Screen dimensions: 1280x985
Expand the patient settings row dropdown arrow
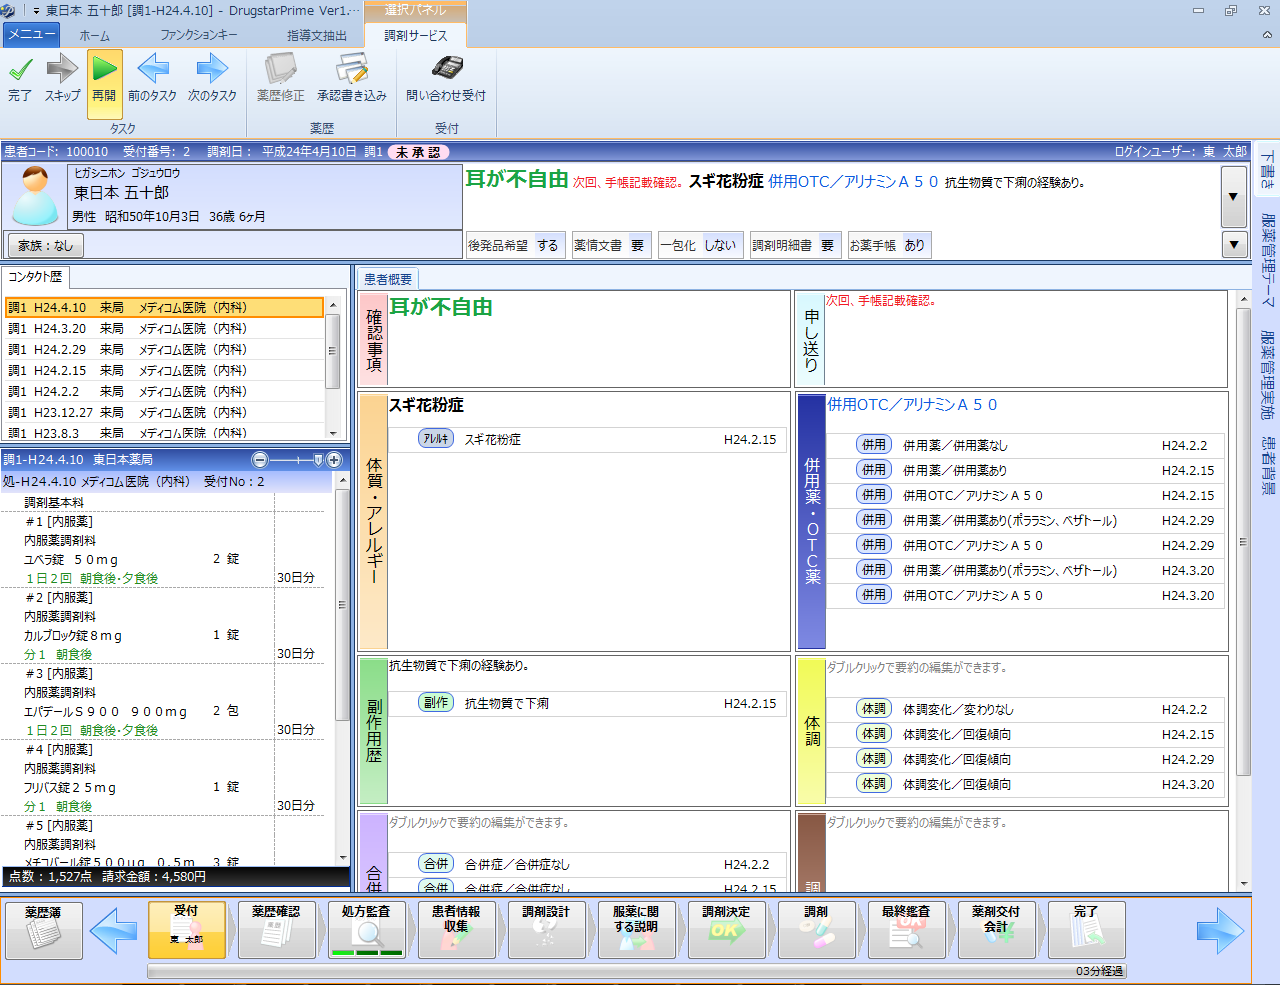pyautogui.click(x=1234, y=244)
